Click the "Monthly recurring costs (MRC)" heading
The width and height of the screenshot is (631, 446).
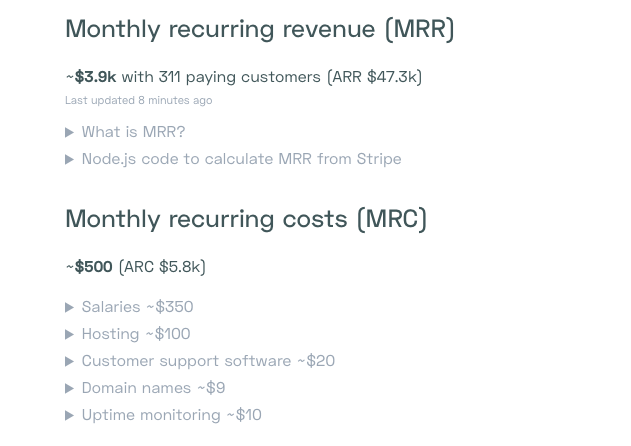[x=246, y=219]
